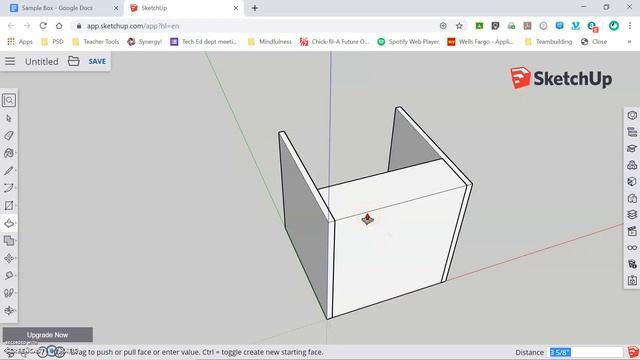Activate the Paint bucket tool
Image resolution: width=640 pixels, height=360 pixels.
9,153
